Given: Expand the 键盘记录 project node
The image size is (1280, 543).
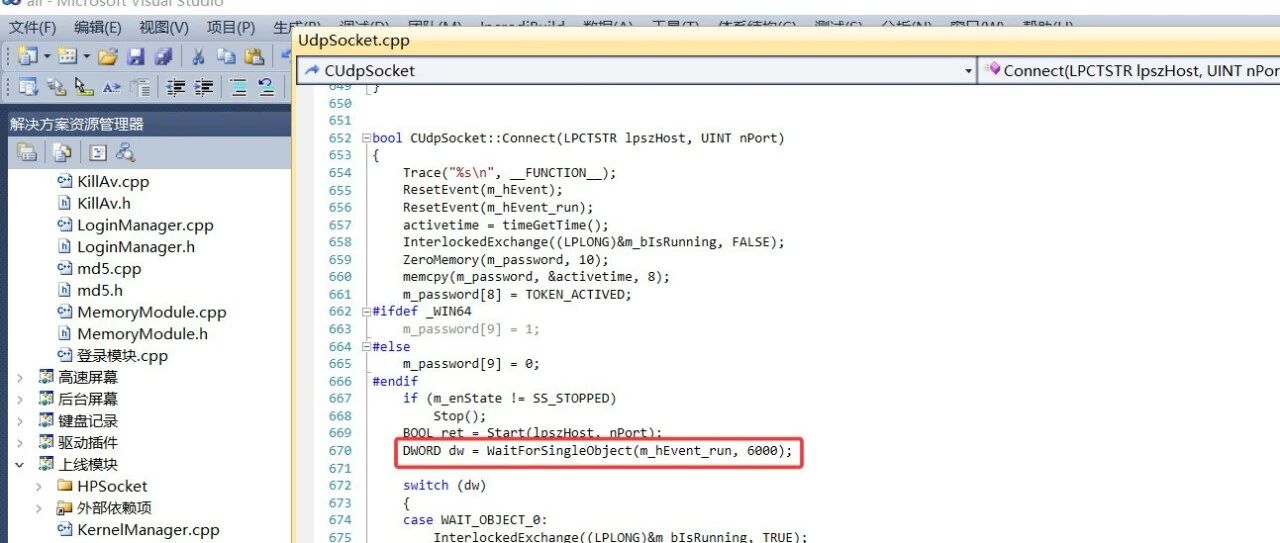Looking at the screenshot, I should coord(19,421).
